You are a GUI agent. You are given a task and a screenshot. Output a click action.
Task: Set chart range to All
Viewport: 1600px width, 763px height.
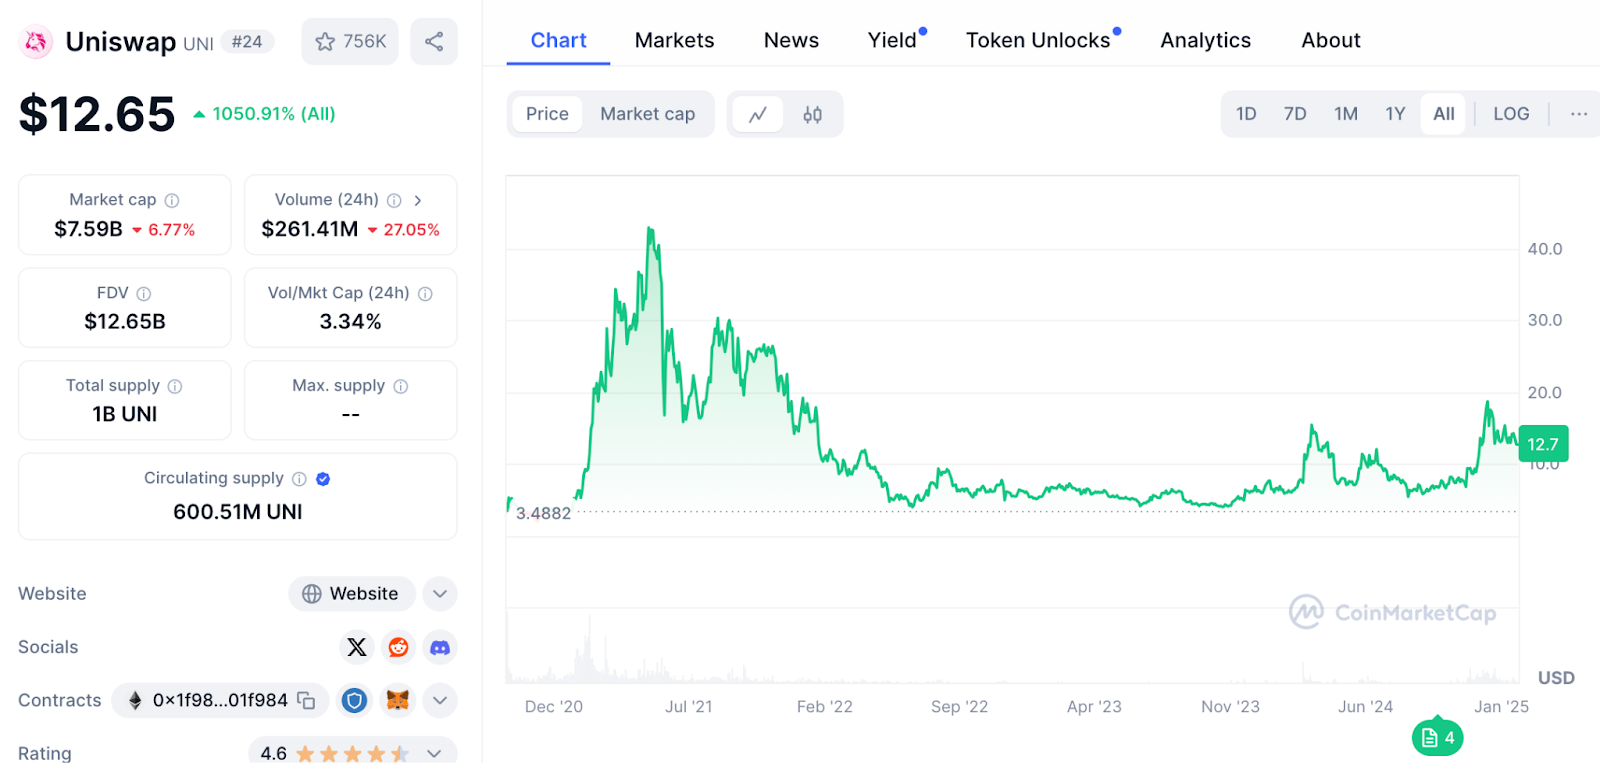(1444, 114)
